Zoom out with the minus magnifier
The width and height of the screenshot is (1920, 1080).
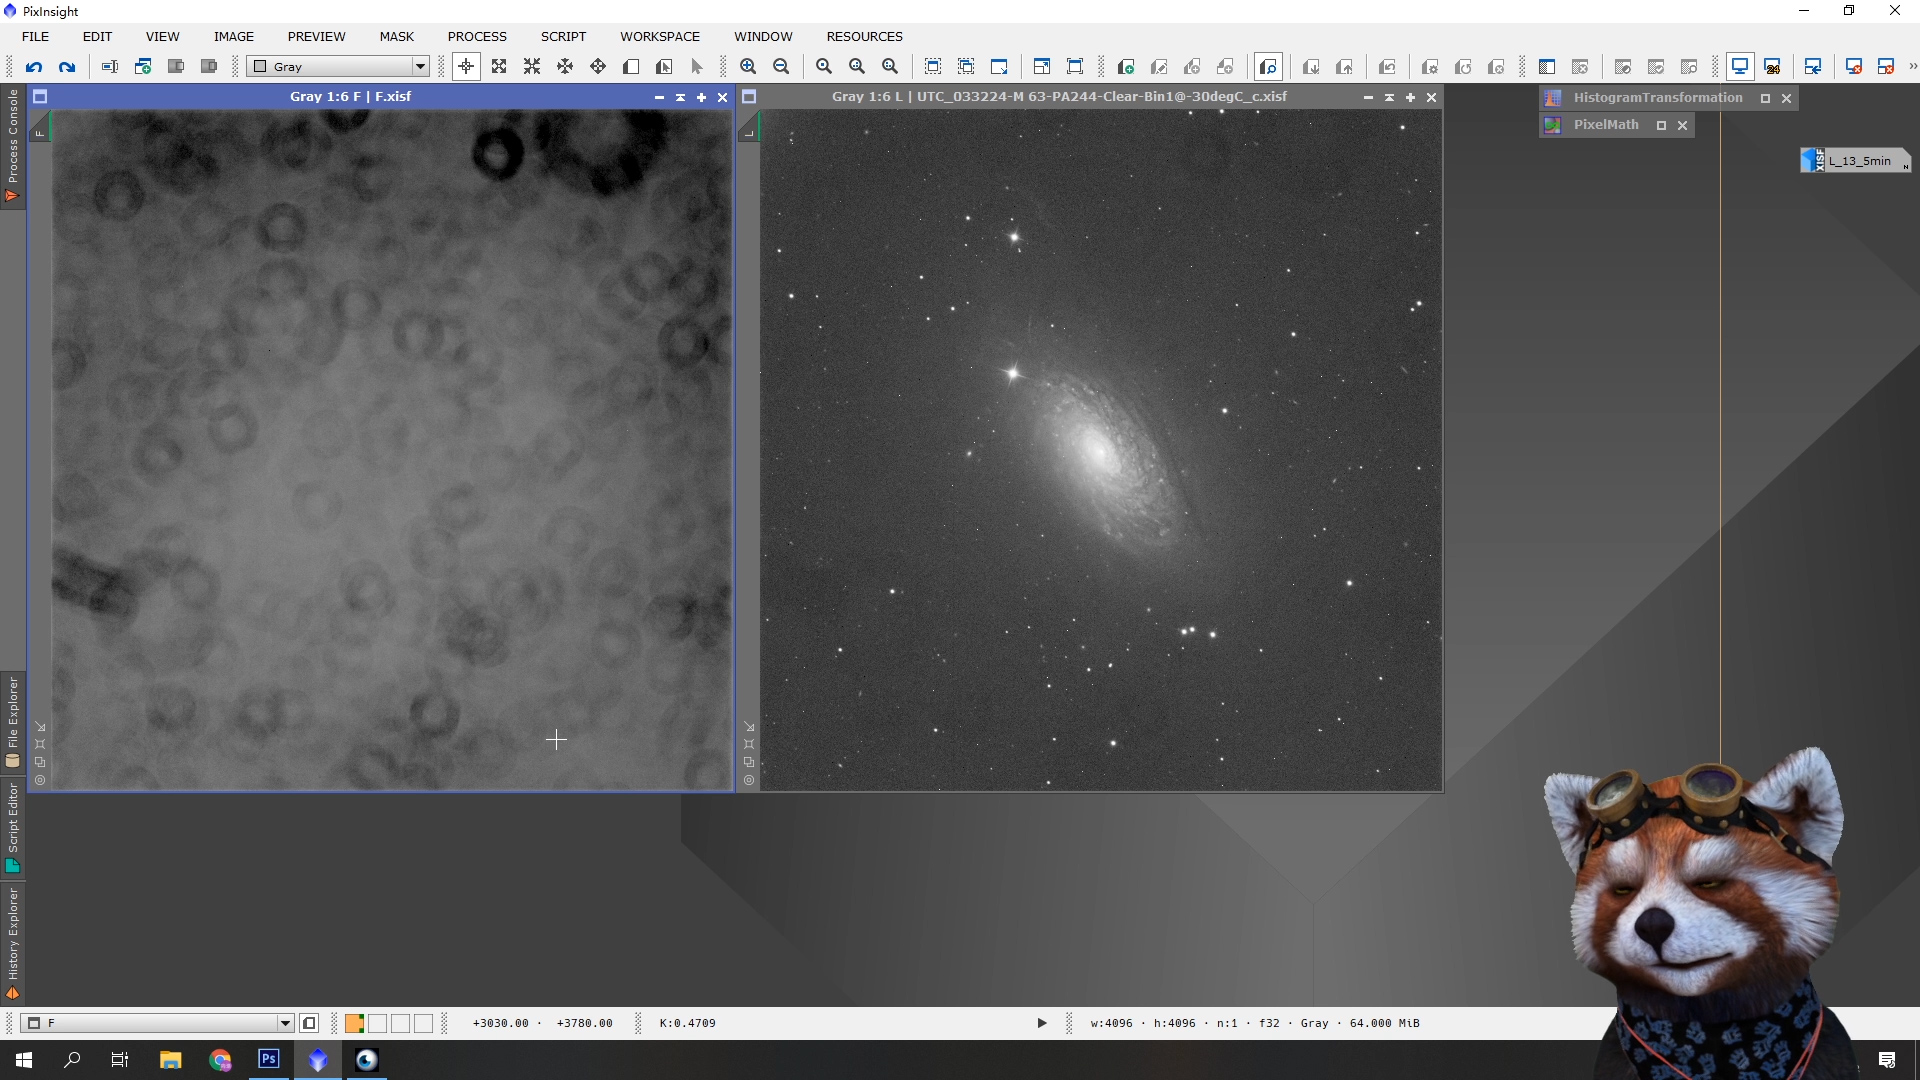pos(781,67)
